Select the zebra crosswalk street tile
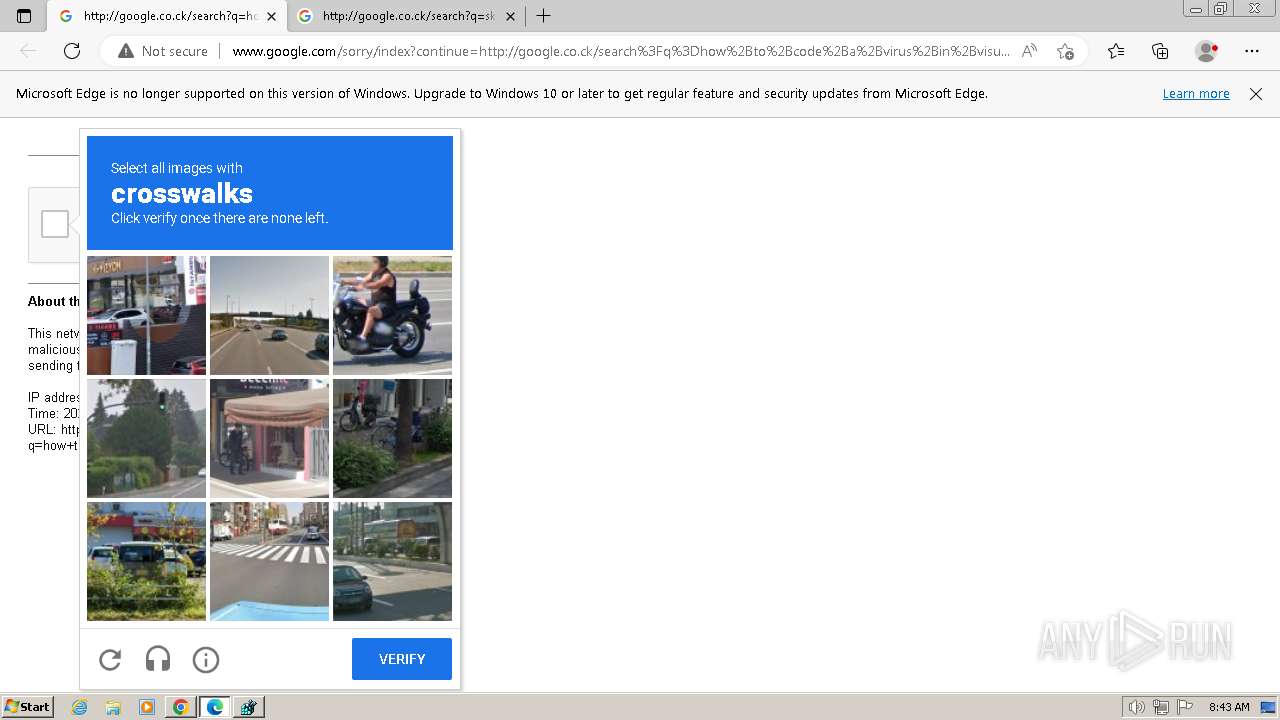The image size is (1280, 720). coord(269,561)
